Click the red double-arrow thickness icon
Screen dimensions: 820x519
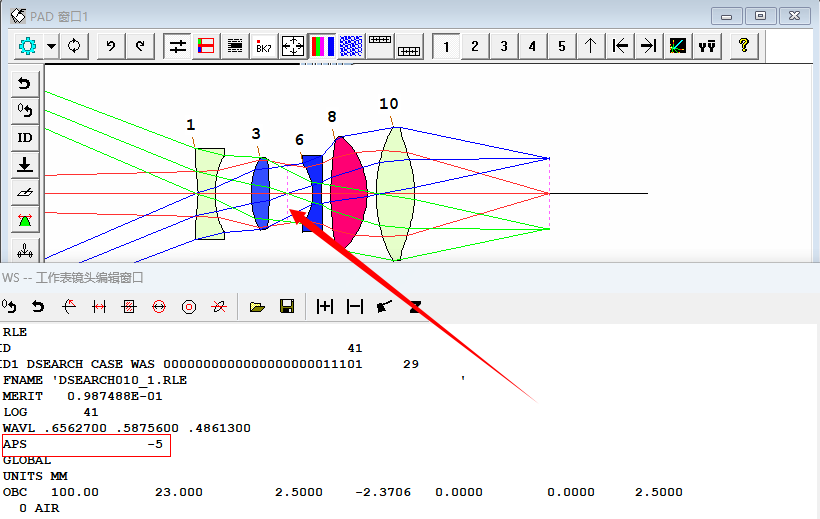(x=99, y=306)
